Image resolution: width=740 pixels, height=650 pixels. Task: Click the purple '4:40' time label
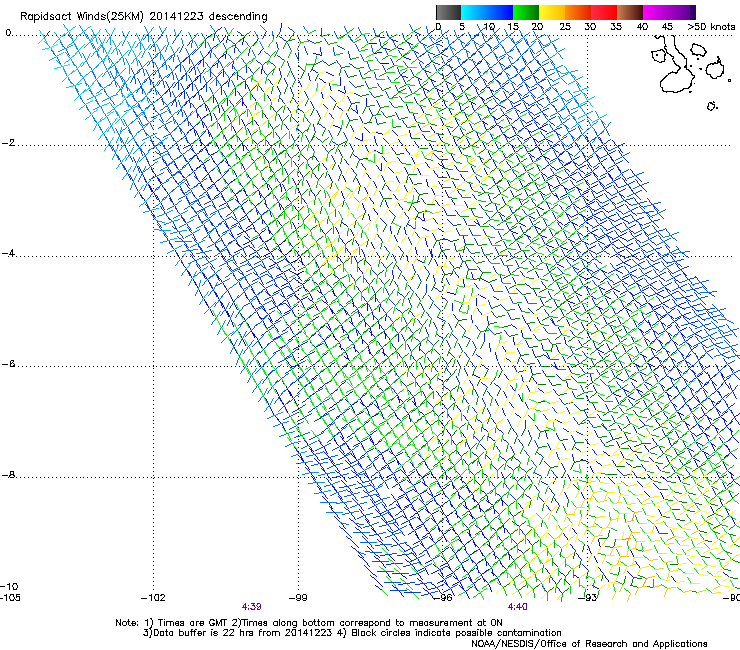tap(517, 607)
